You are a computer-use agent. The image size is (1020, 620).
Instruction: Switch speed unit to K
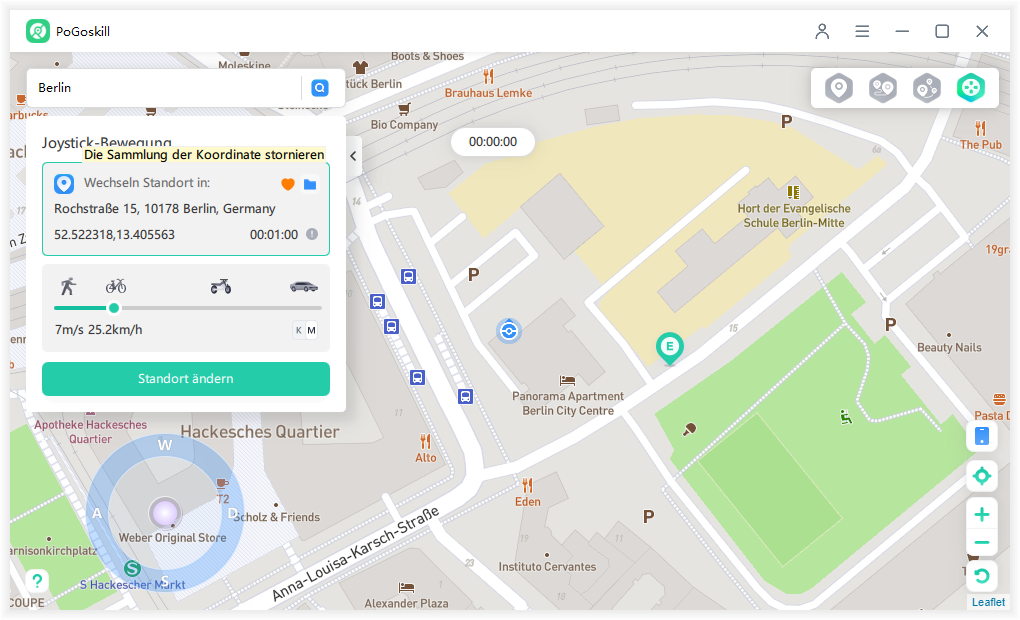[x=299, y=330]
